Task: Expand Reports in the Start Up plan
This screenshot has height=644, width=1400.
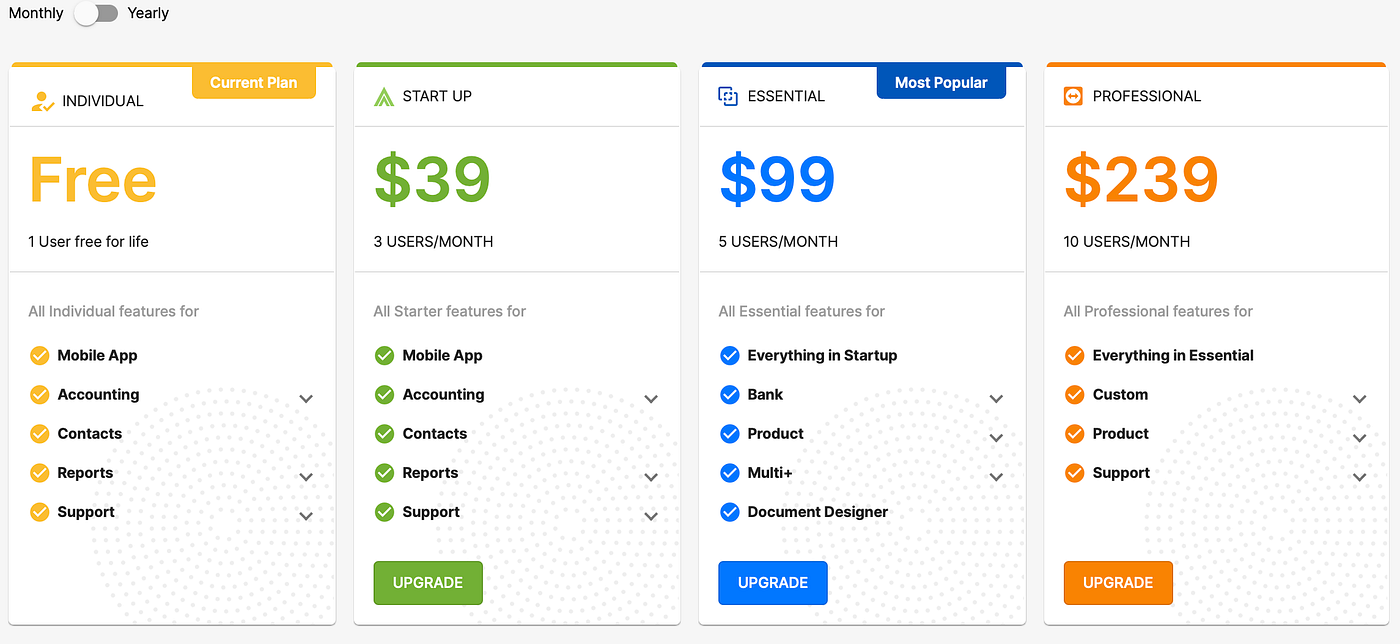Action: [x=651, y=477]
